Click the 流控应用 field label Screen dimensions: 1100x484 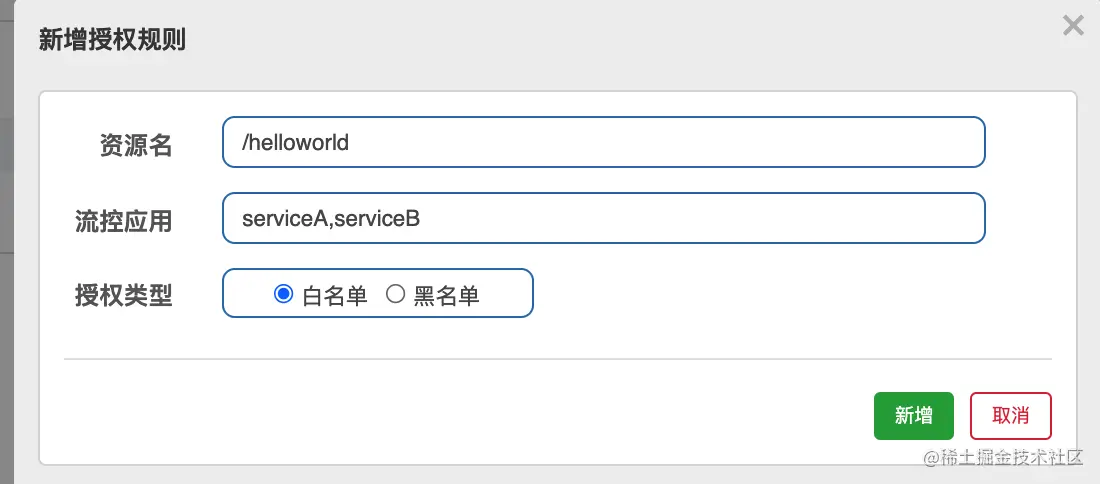[124, 220]
